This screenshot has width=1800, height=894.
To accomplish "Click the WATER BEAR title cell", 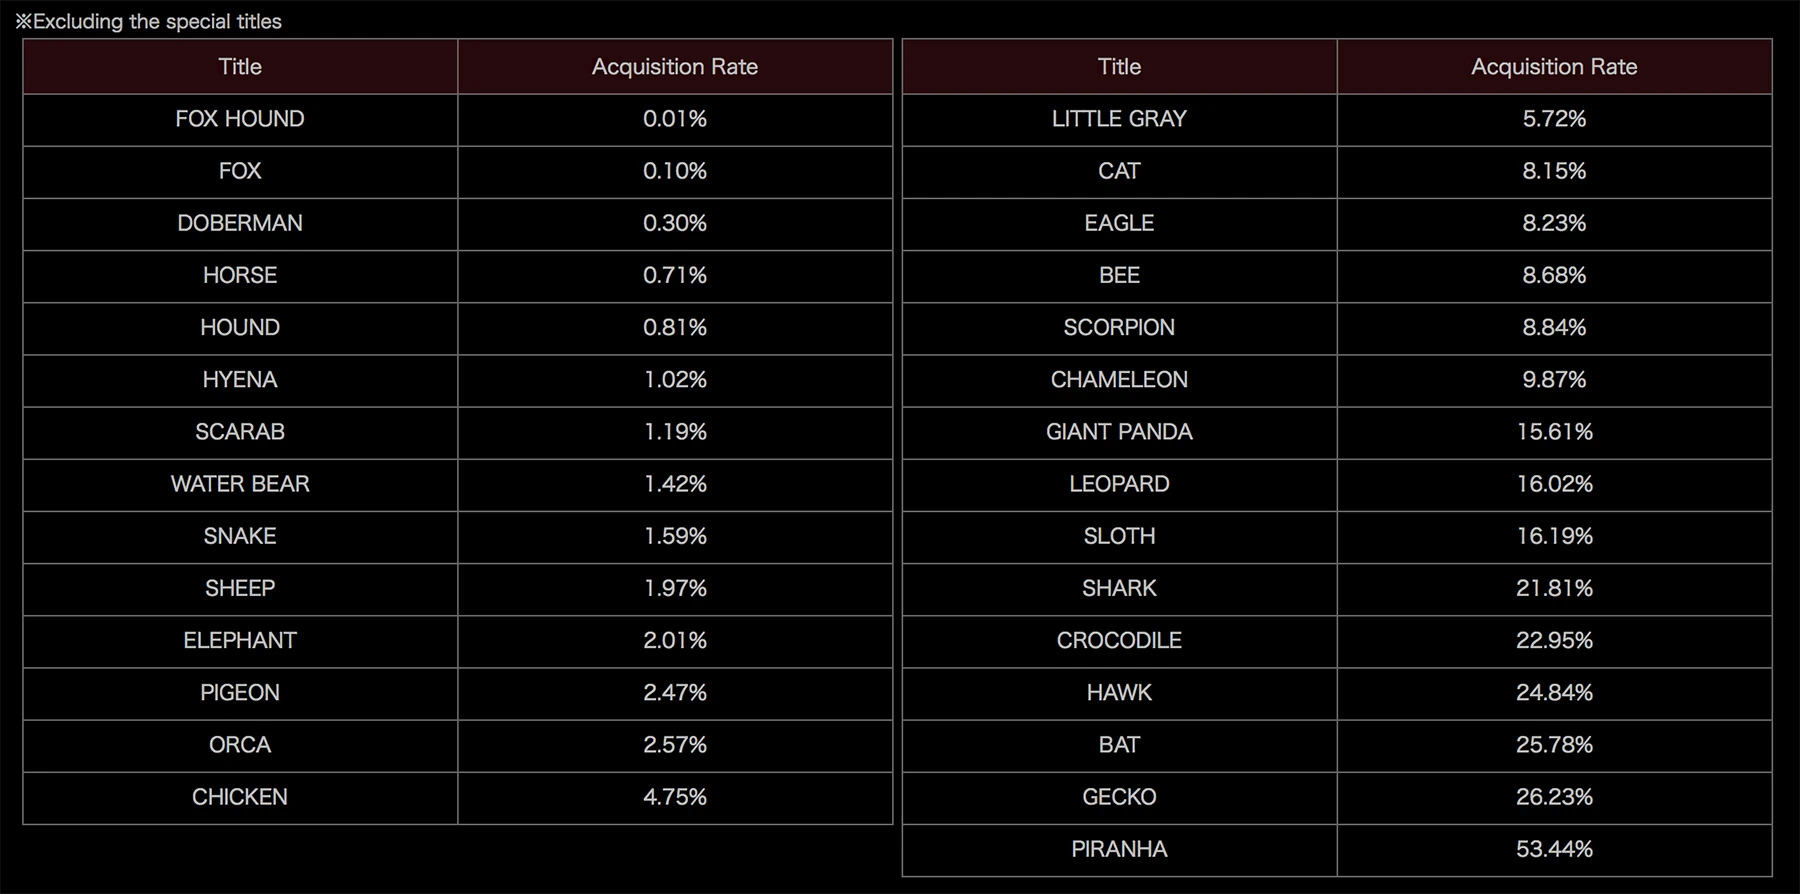I will 240,484.
